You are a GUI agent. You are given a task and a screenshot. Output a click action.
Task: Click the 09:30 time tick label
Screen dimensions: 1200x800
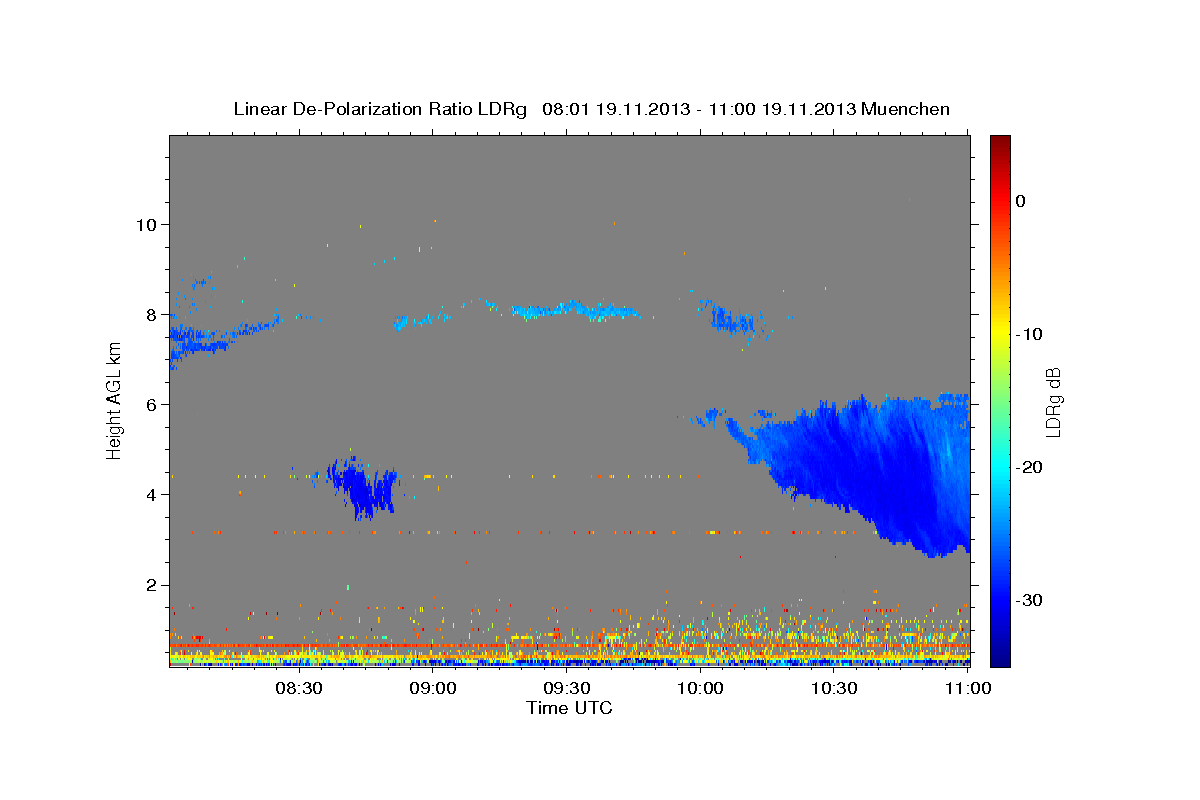(566, 688)
